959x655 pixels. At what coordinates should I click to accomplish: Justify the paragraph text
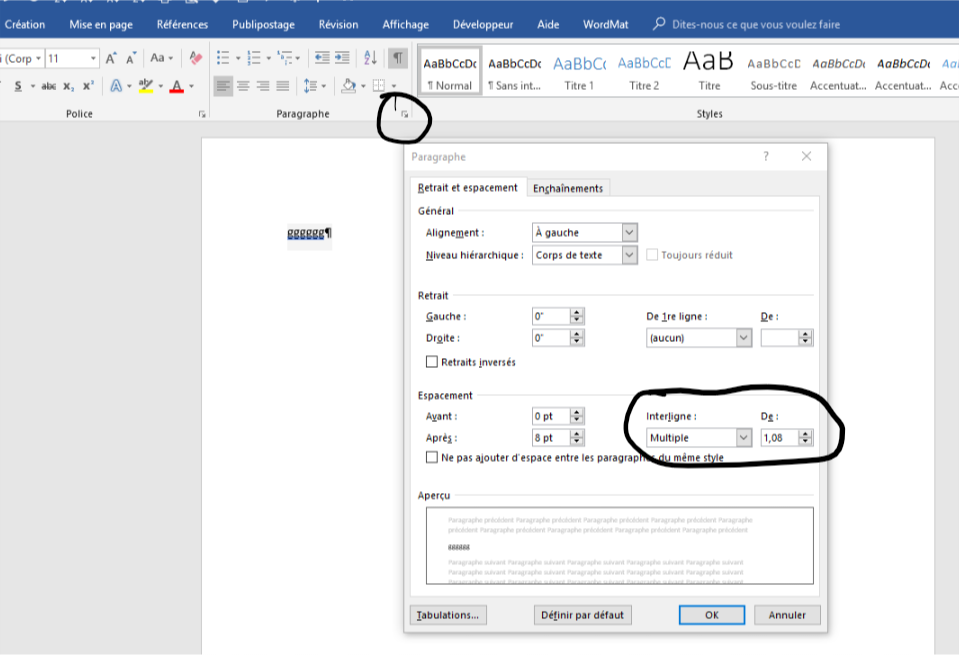coord(283,86)
